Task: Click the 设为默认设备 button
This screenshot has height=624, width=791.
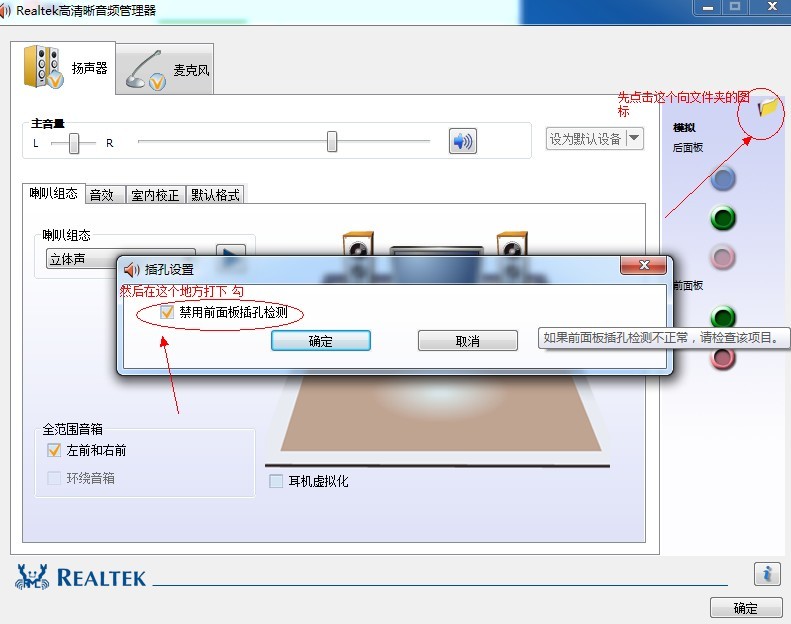Action: pyautogui.click(x=586, y=138)
